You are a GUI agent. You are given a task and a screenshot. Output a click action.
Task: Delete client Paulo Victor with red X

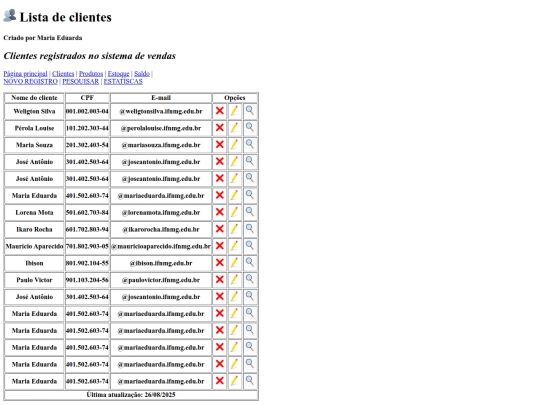(220, 280)
